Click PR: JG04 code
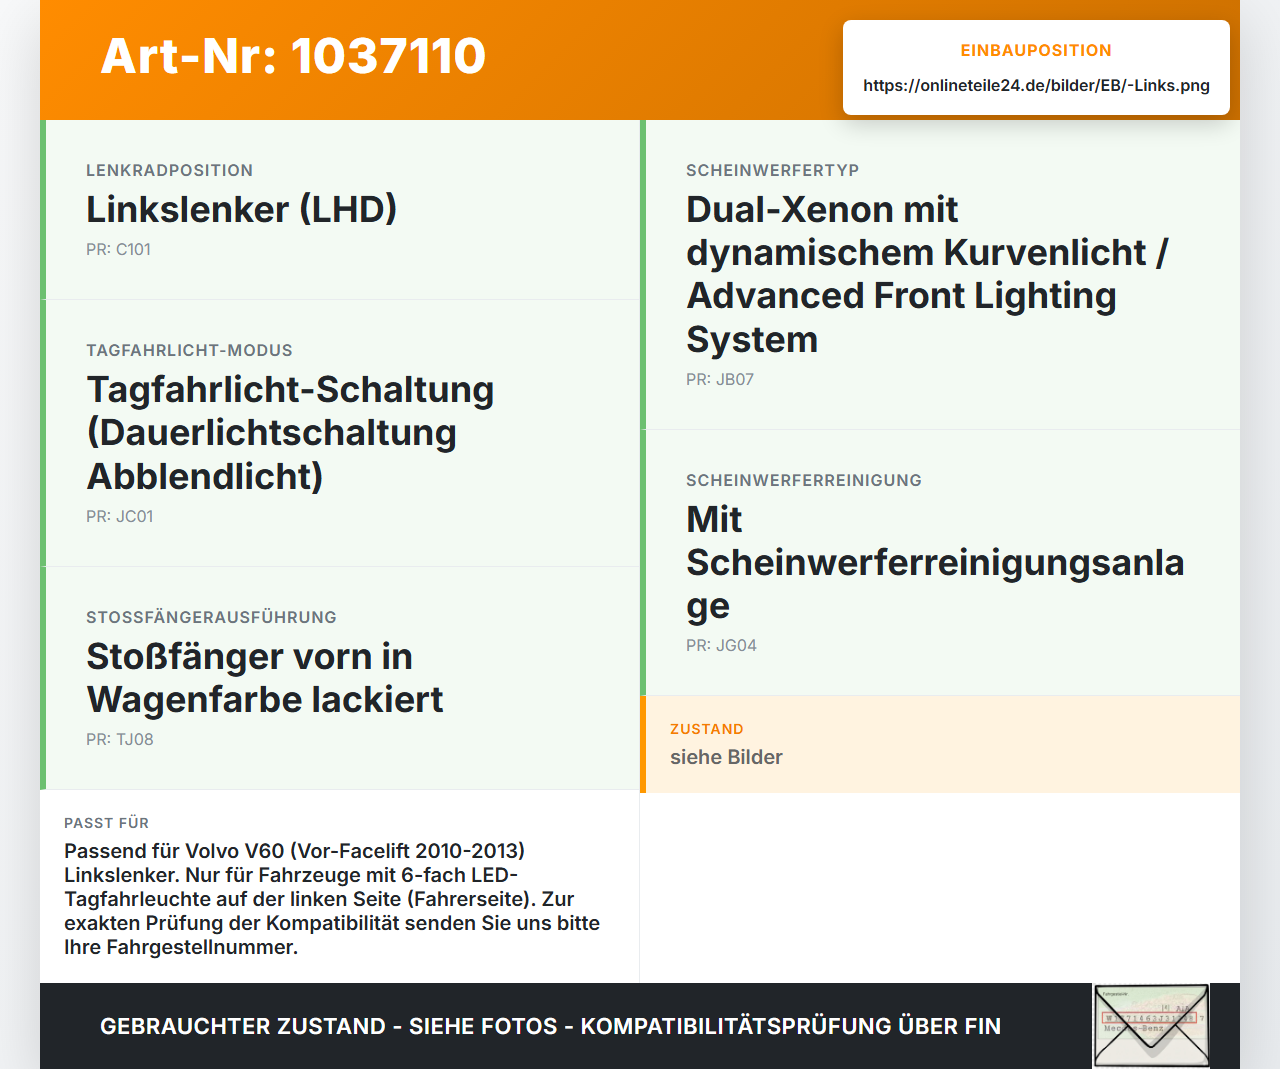1280x1070 pixels. (x=721, y=645)
